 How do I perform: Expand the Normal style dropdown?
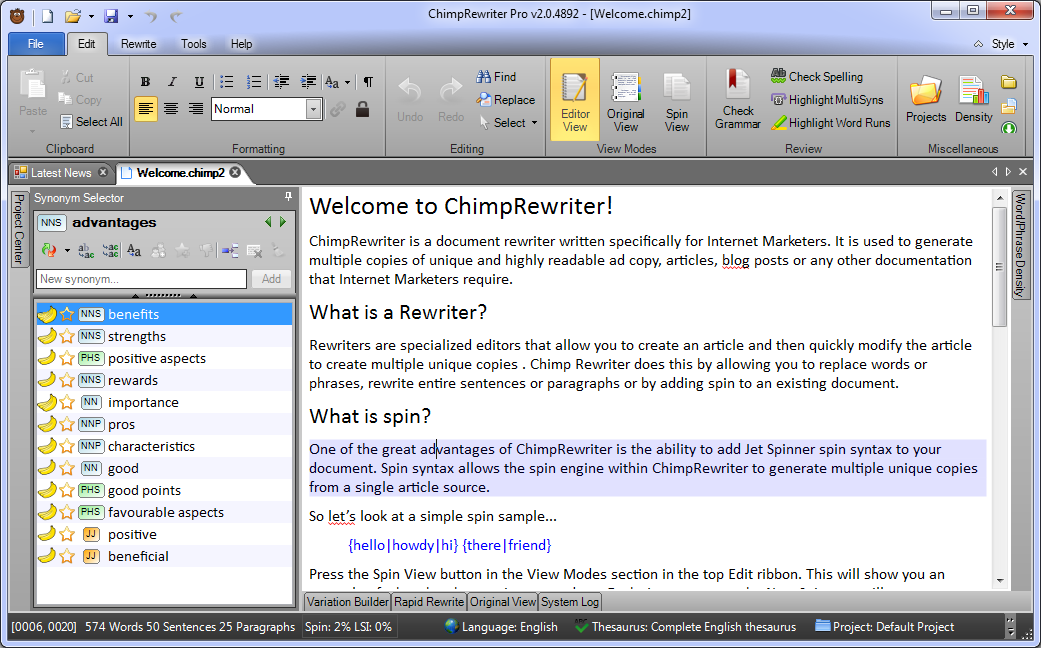pos(313,109)
